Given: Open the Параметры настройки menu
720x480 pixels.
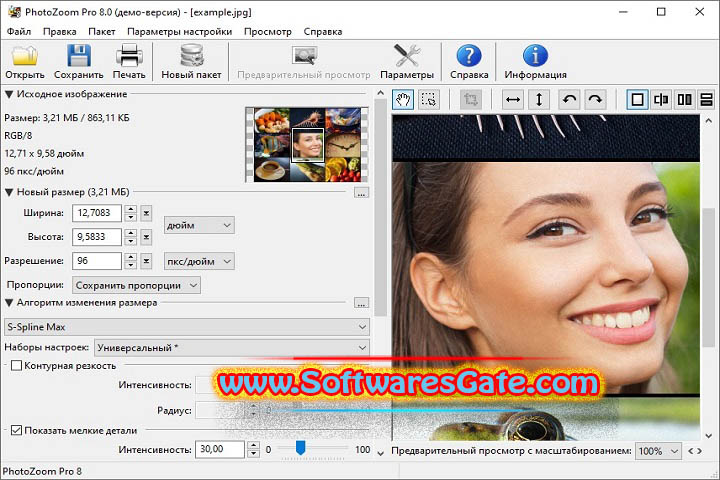Looking at the screenshot, I should (180, 32).
